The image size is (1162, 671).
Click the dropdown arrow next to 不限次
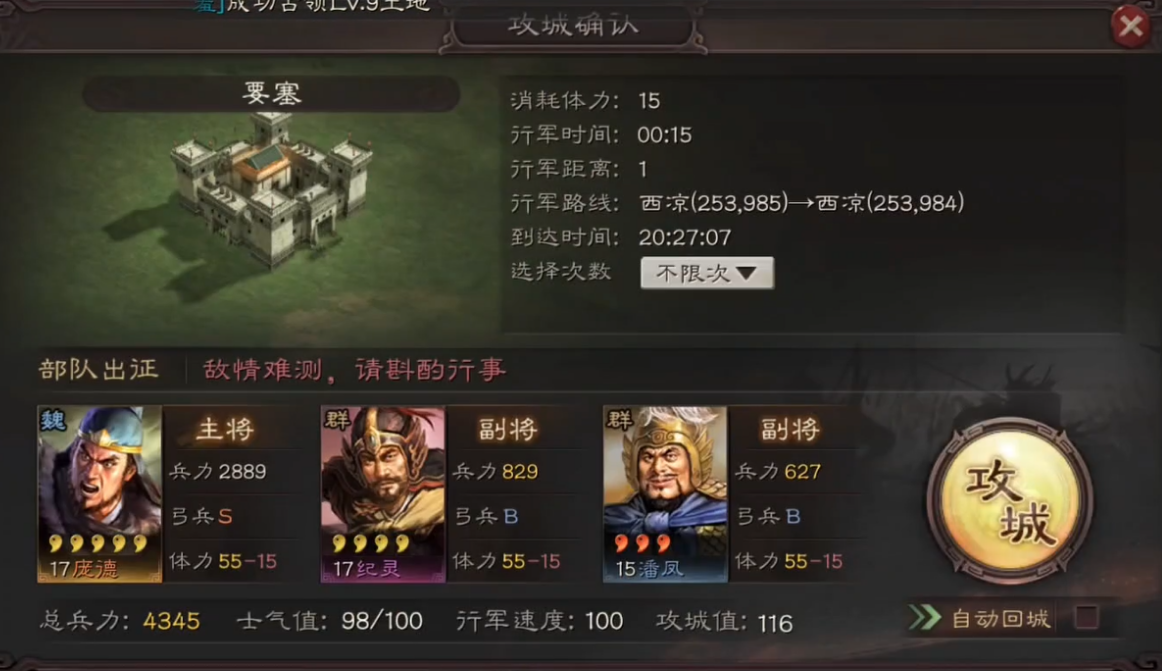747,273
